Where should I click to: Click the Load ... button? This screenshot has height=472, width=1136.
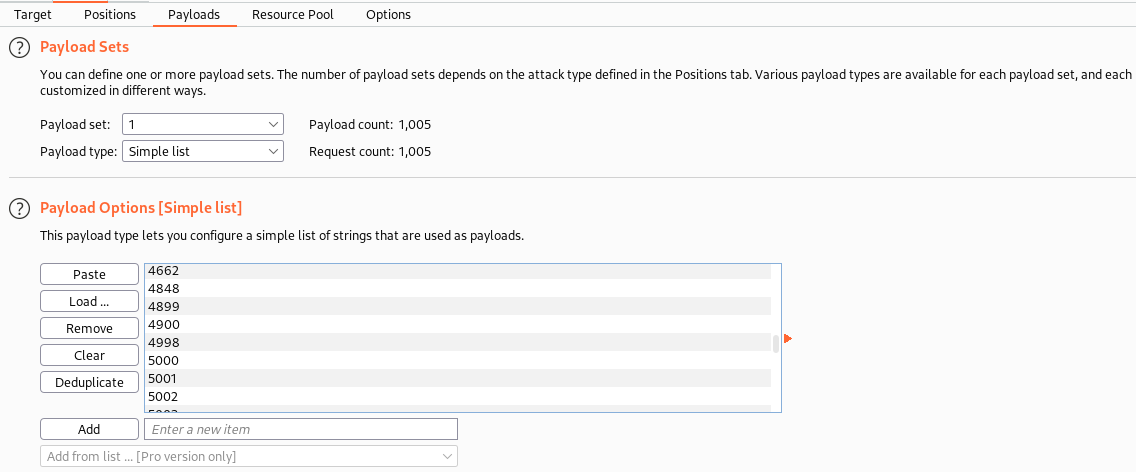[x=89, y=301]
